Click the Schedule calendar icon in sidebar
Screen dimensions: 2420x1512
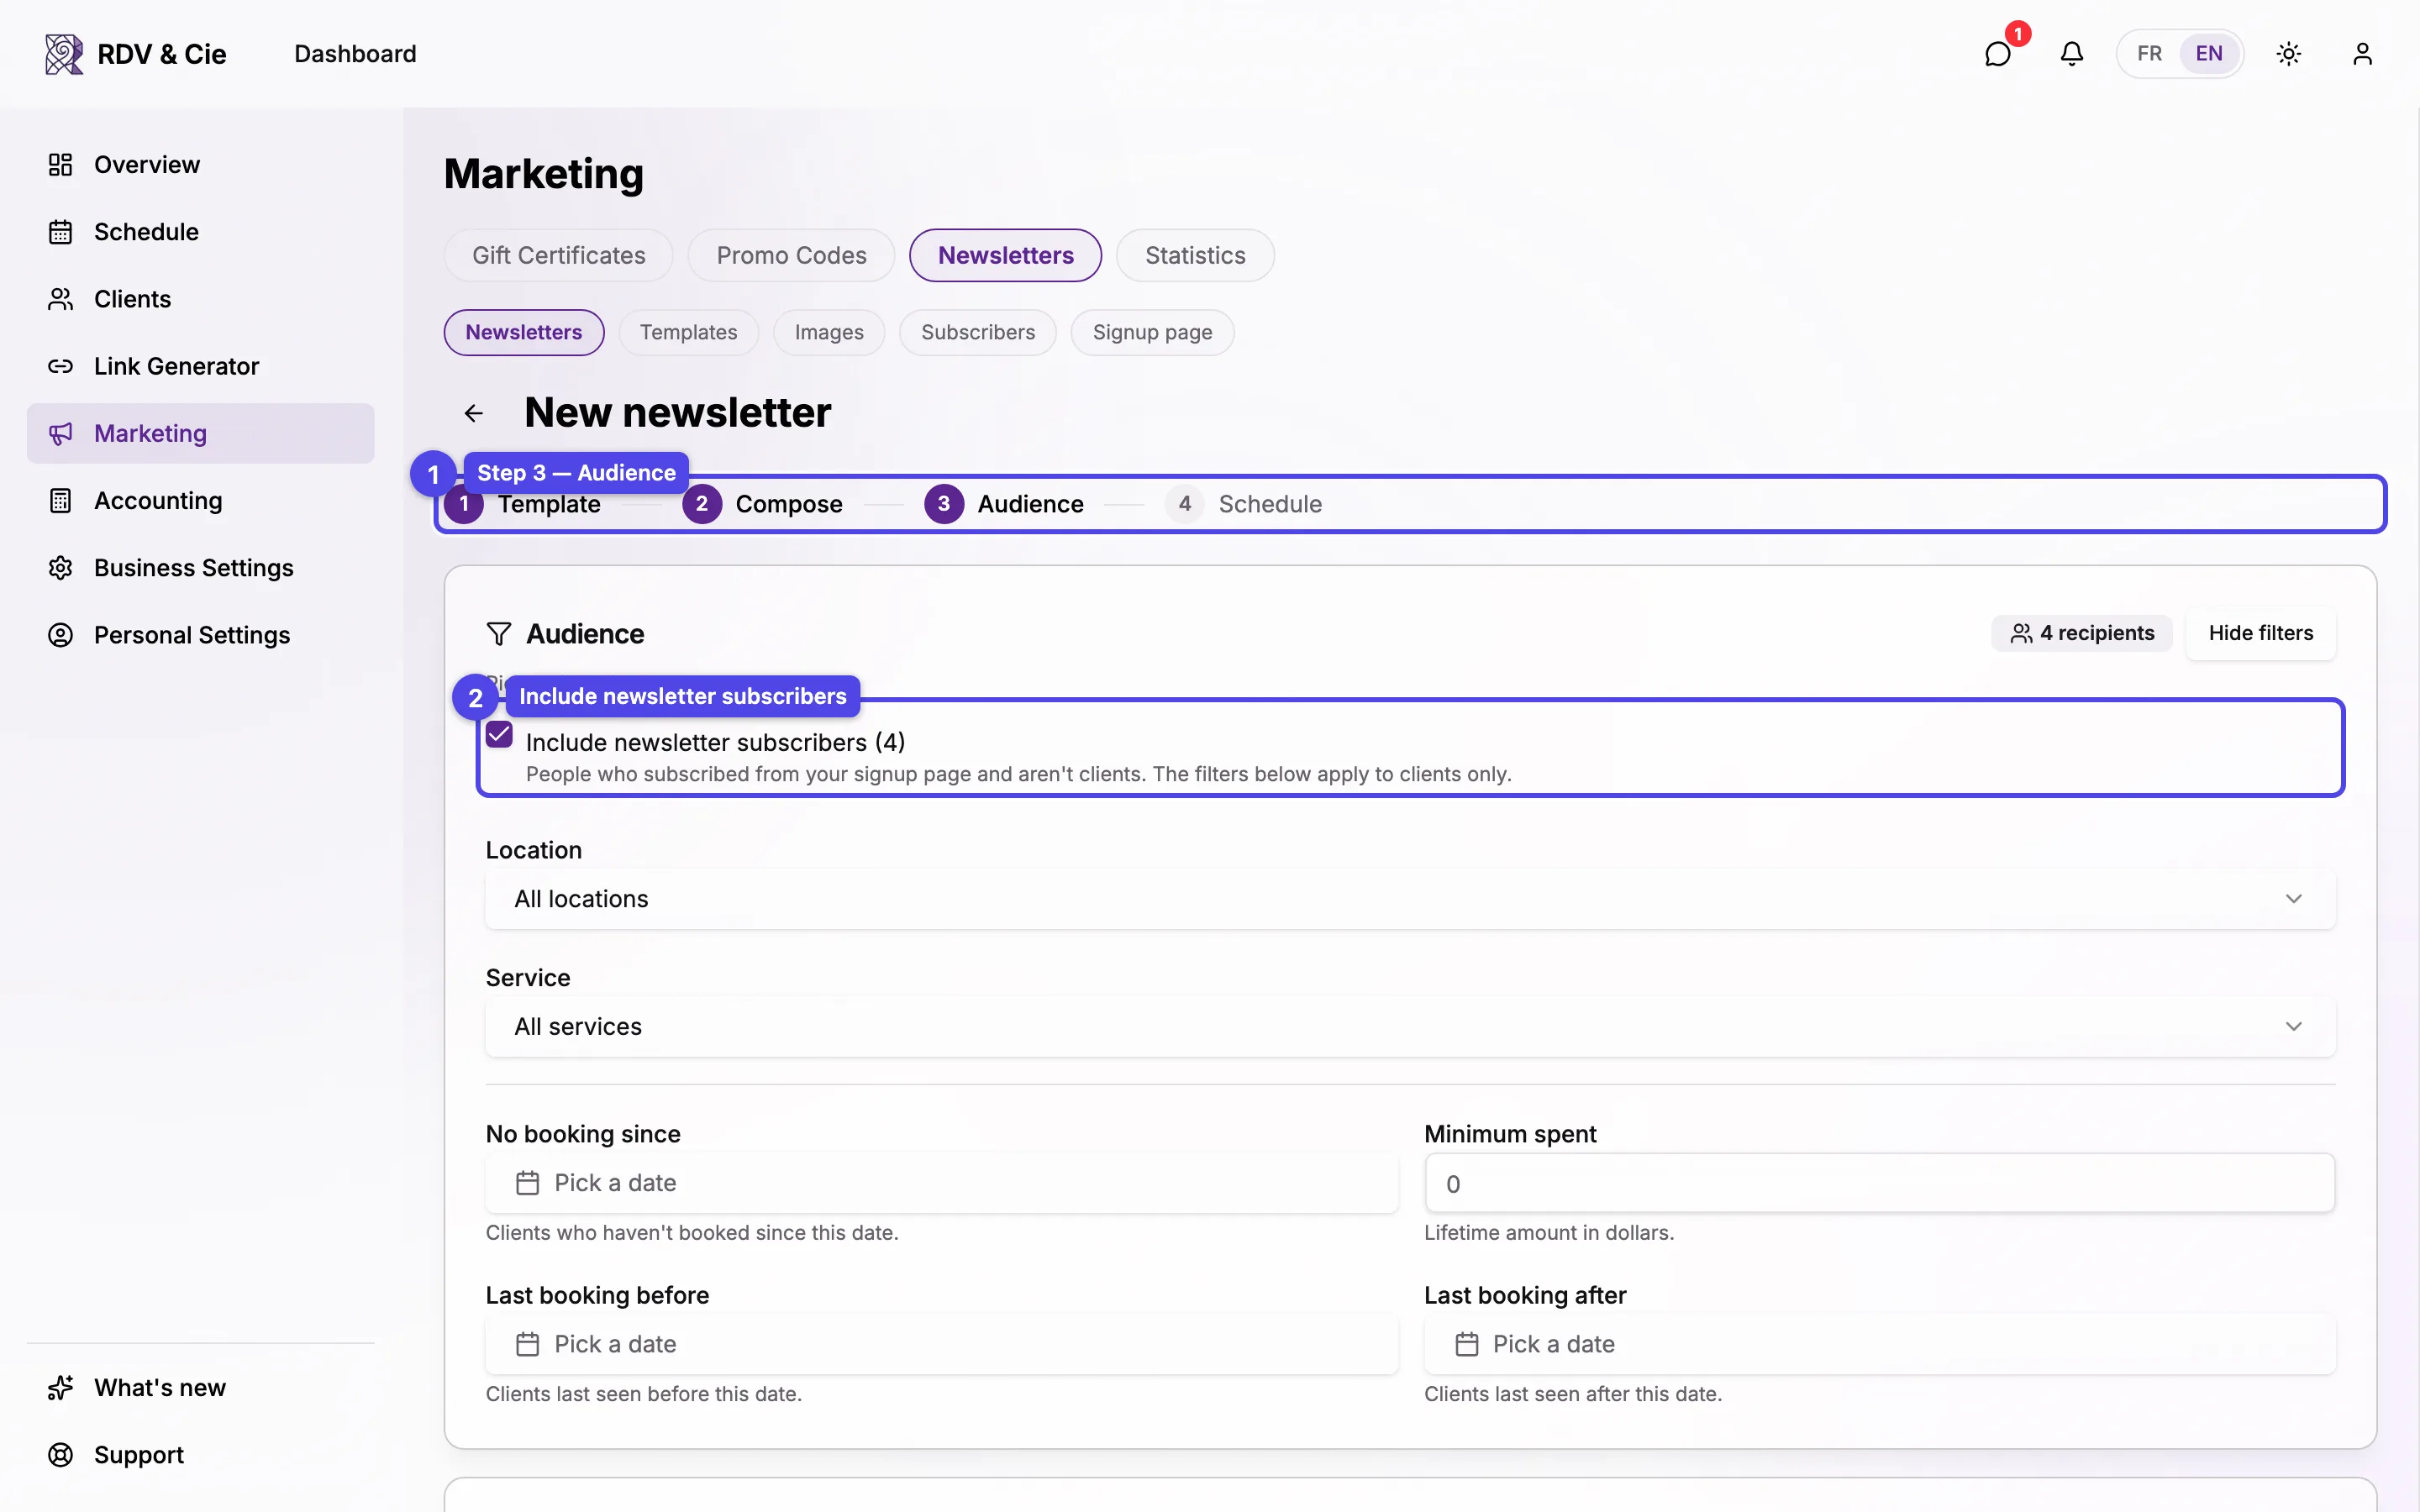click(x=60, y=232)
